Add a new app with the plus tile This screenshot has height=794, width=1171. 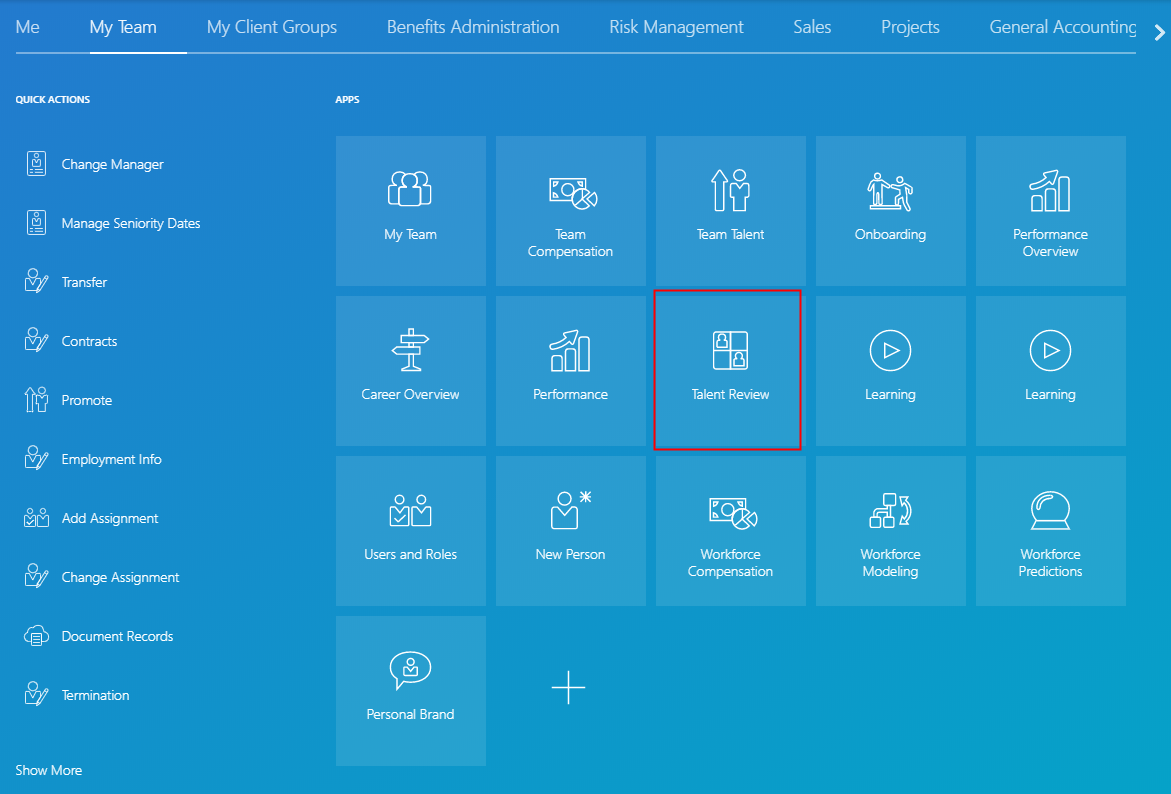point(568,688)
